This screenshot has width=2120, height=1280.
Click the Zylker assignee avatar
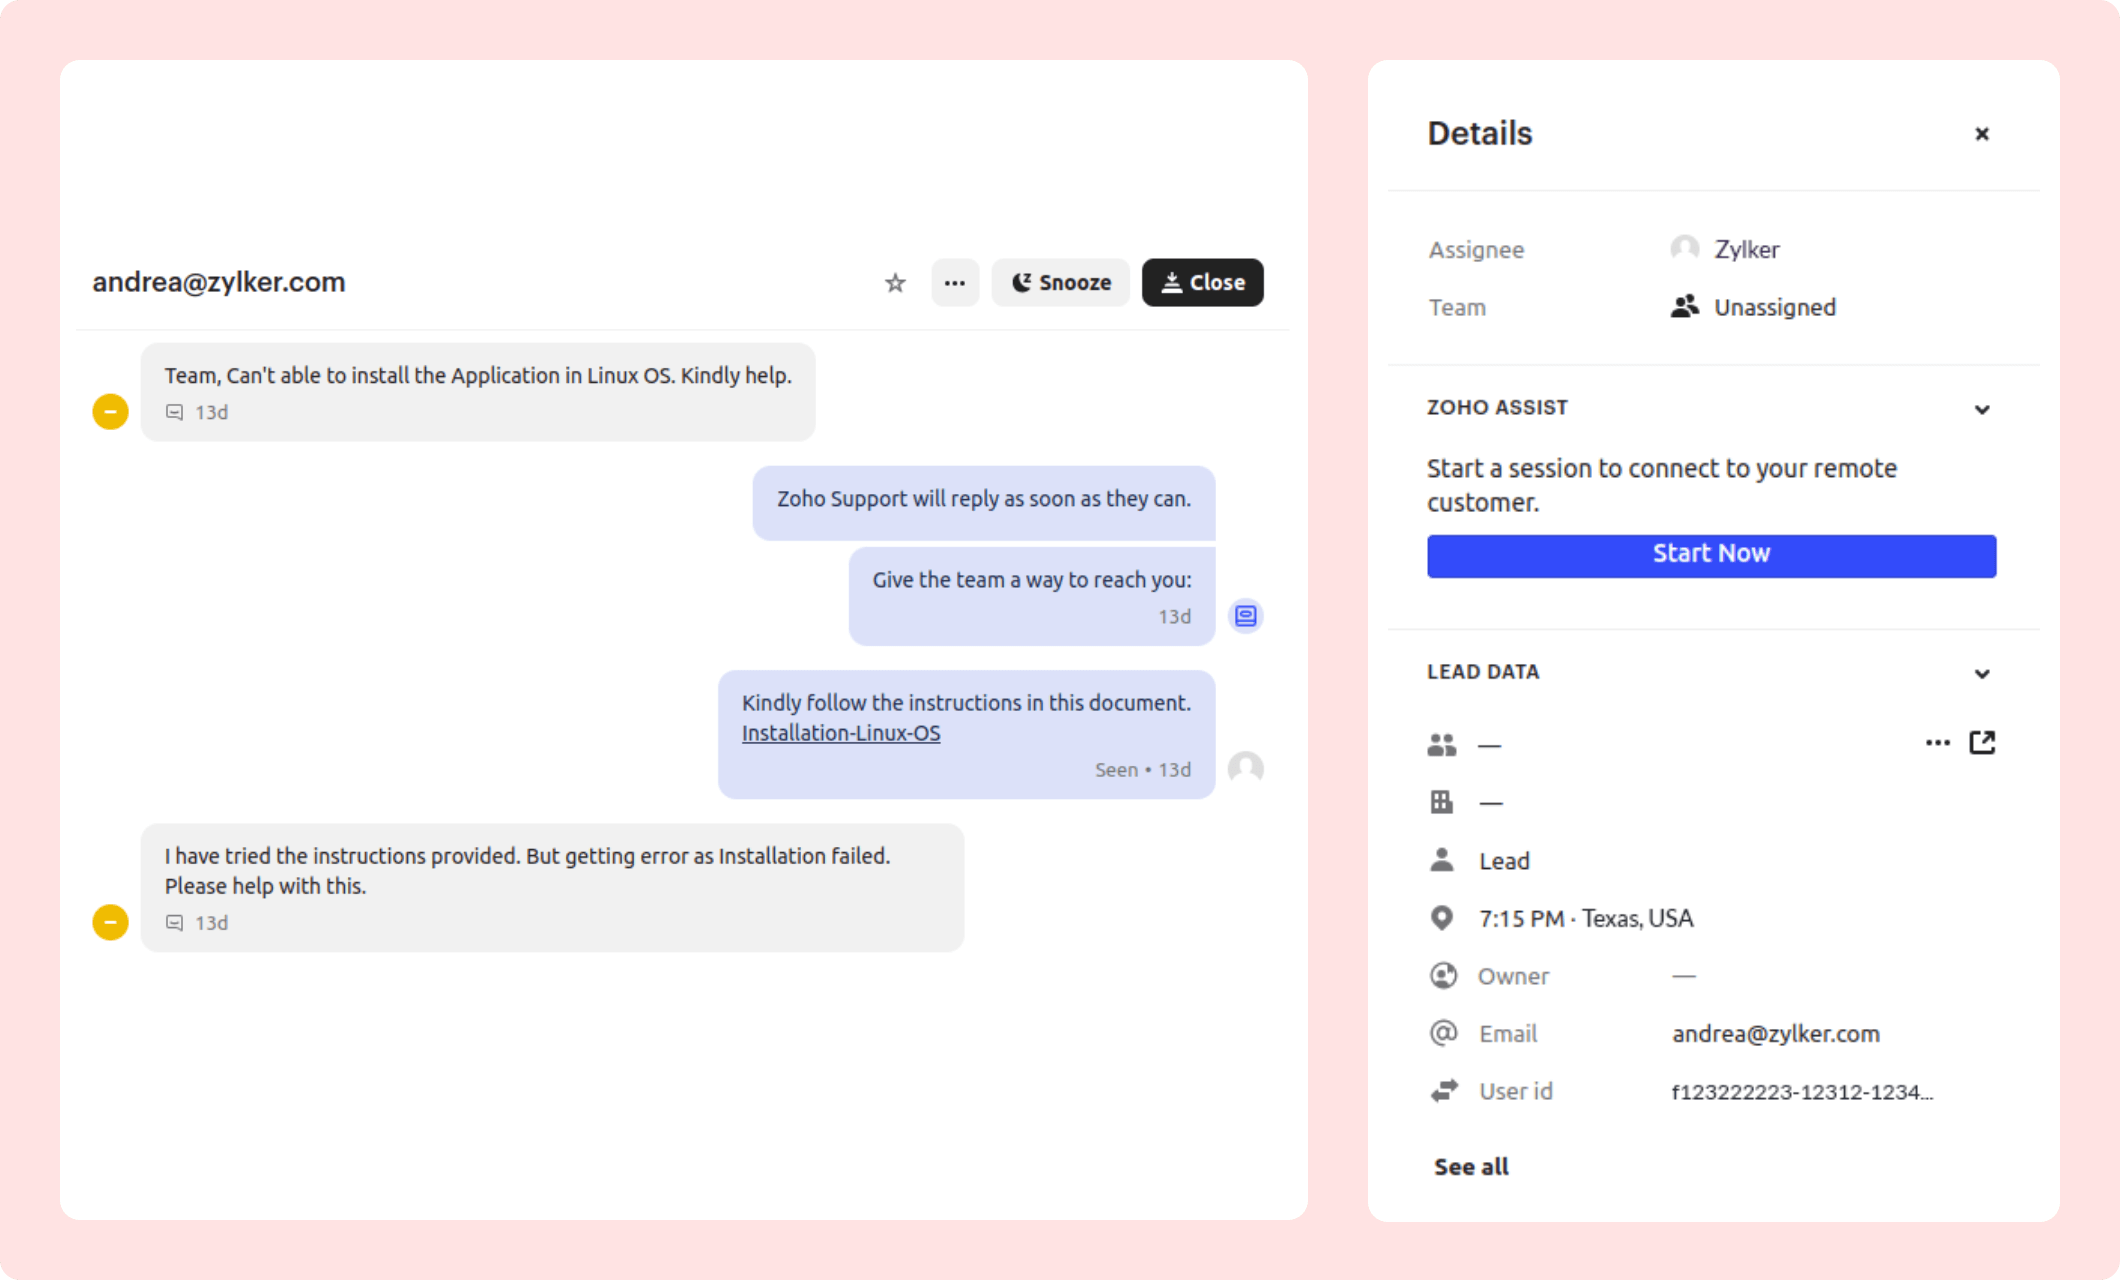(1685, 249)
